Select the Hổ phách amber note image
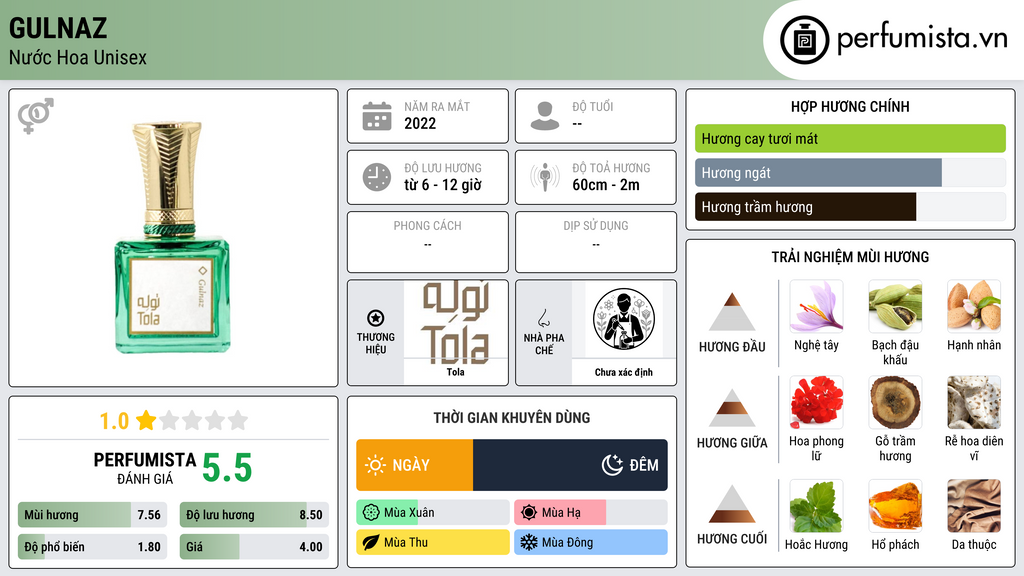The height and width of the screenshot is (576, 1024). coord(895,506)
